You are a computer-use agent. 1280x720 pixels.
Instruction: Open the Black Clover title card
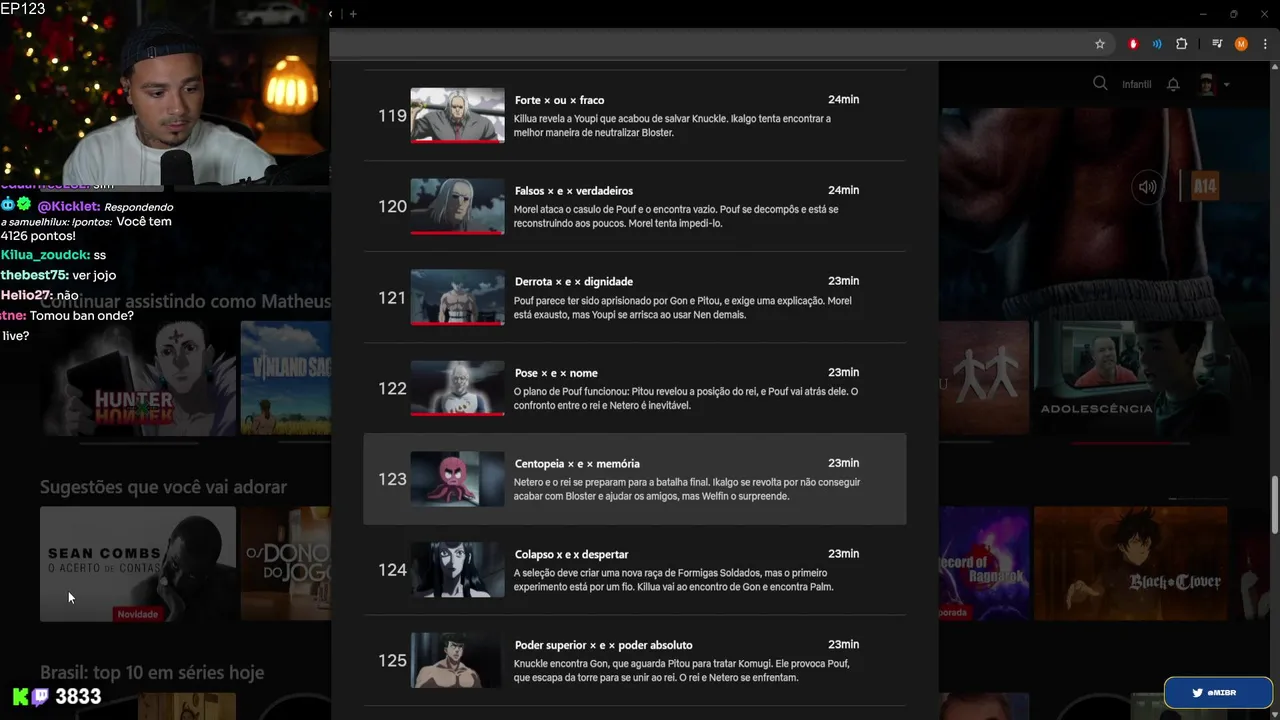pyautogui.click(x=1130, y=563)
